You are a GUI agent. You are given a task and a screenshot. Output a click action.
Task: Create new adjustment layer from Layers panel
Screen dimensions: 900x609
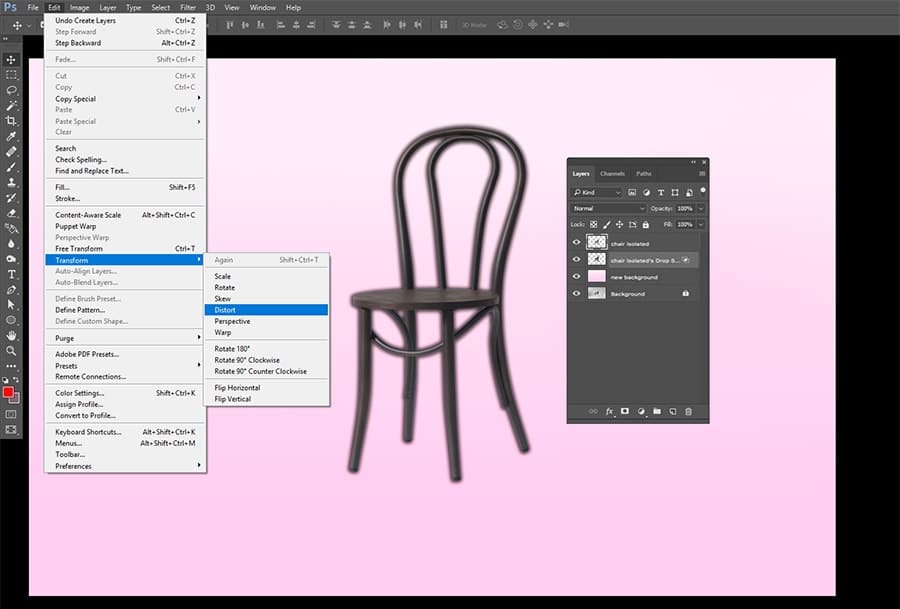641,412
